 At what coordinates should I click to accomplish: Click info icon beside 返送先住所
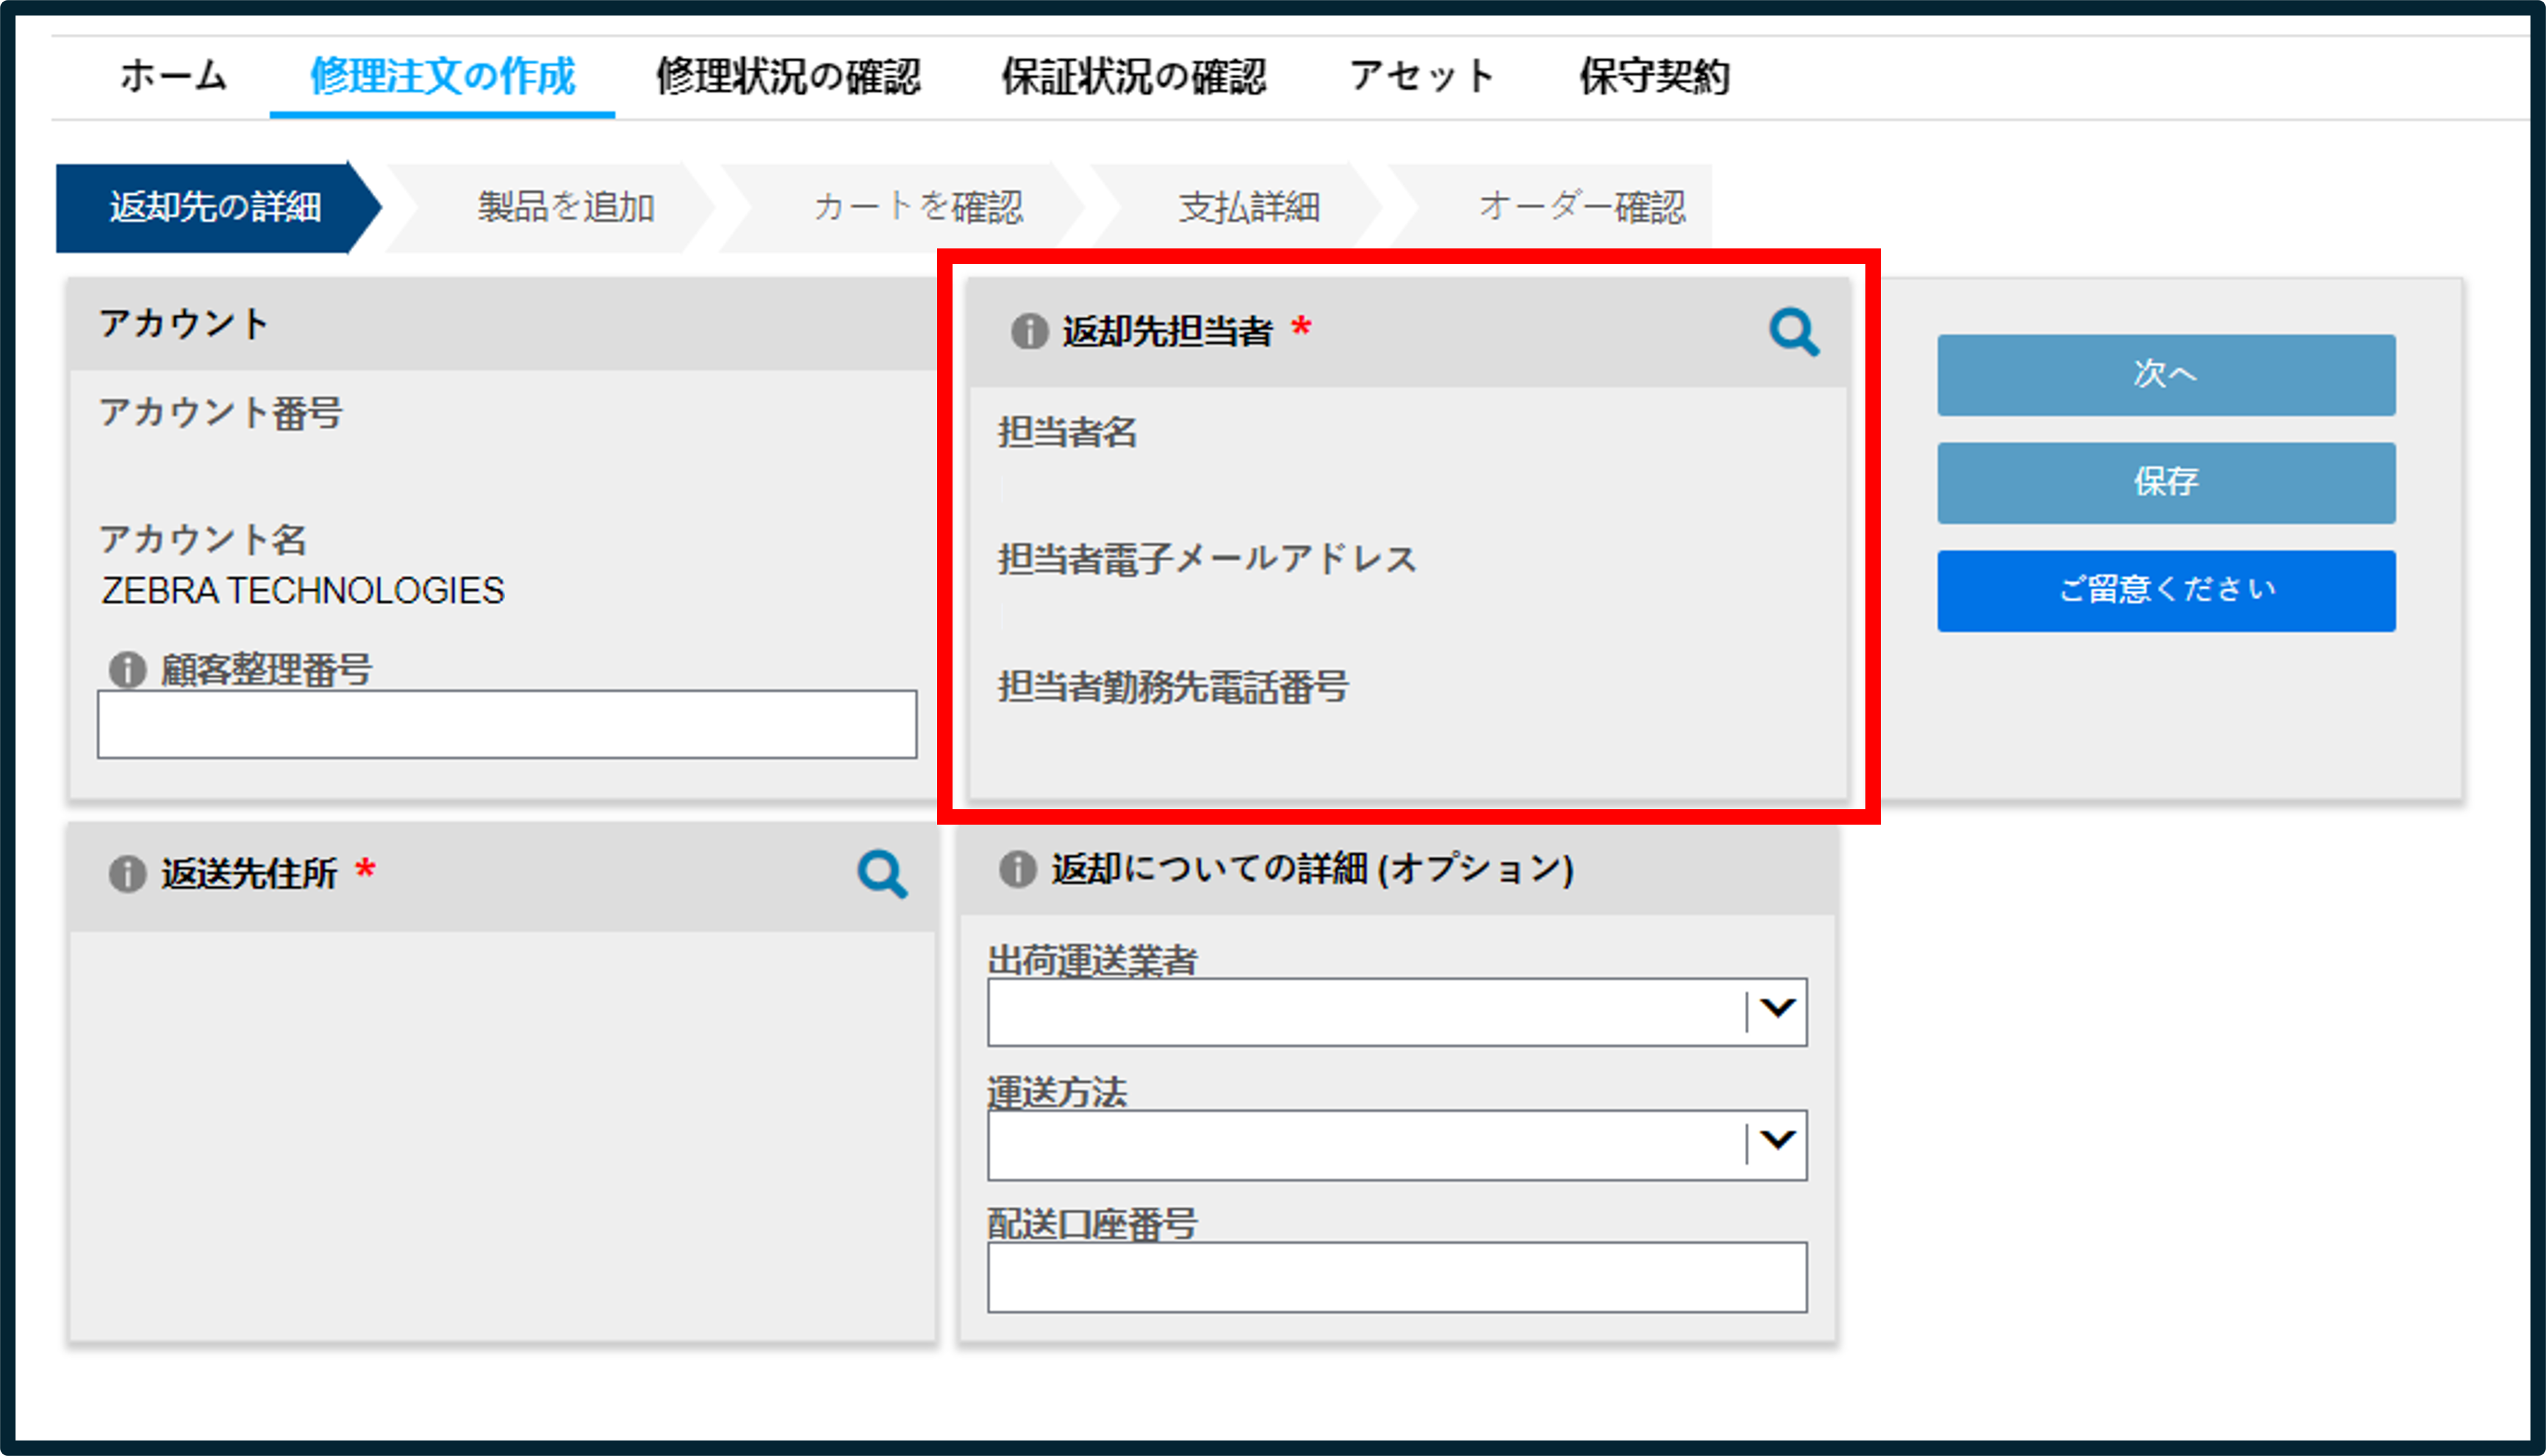point(127,874)
